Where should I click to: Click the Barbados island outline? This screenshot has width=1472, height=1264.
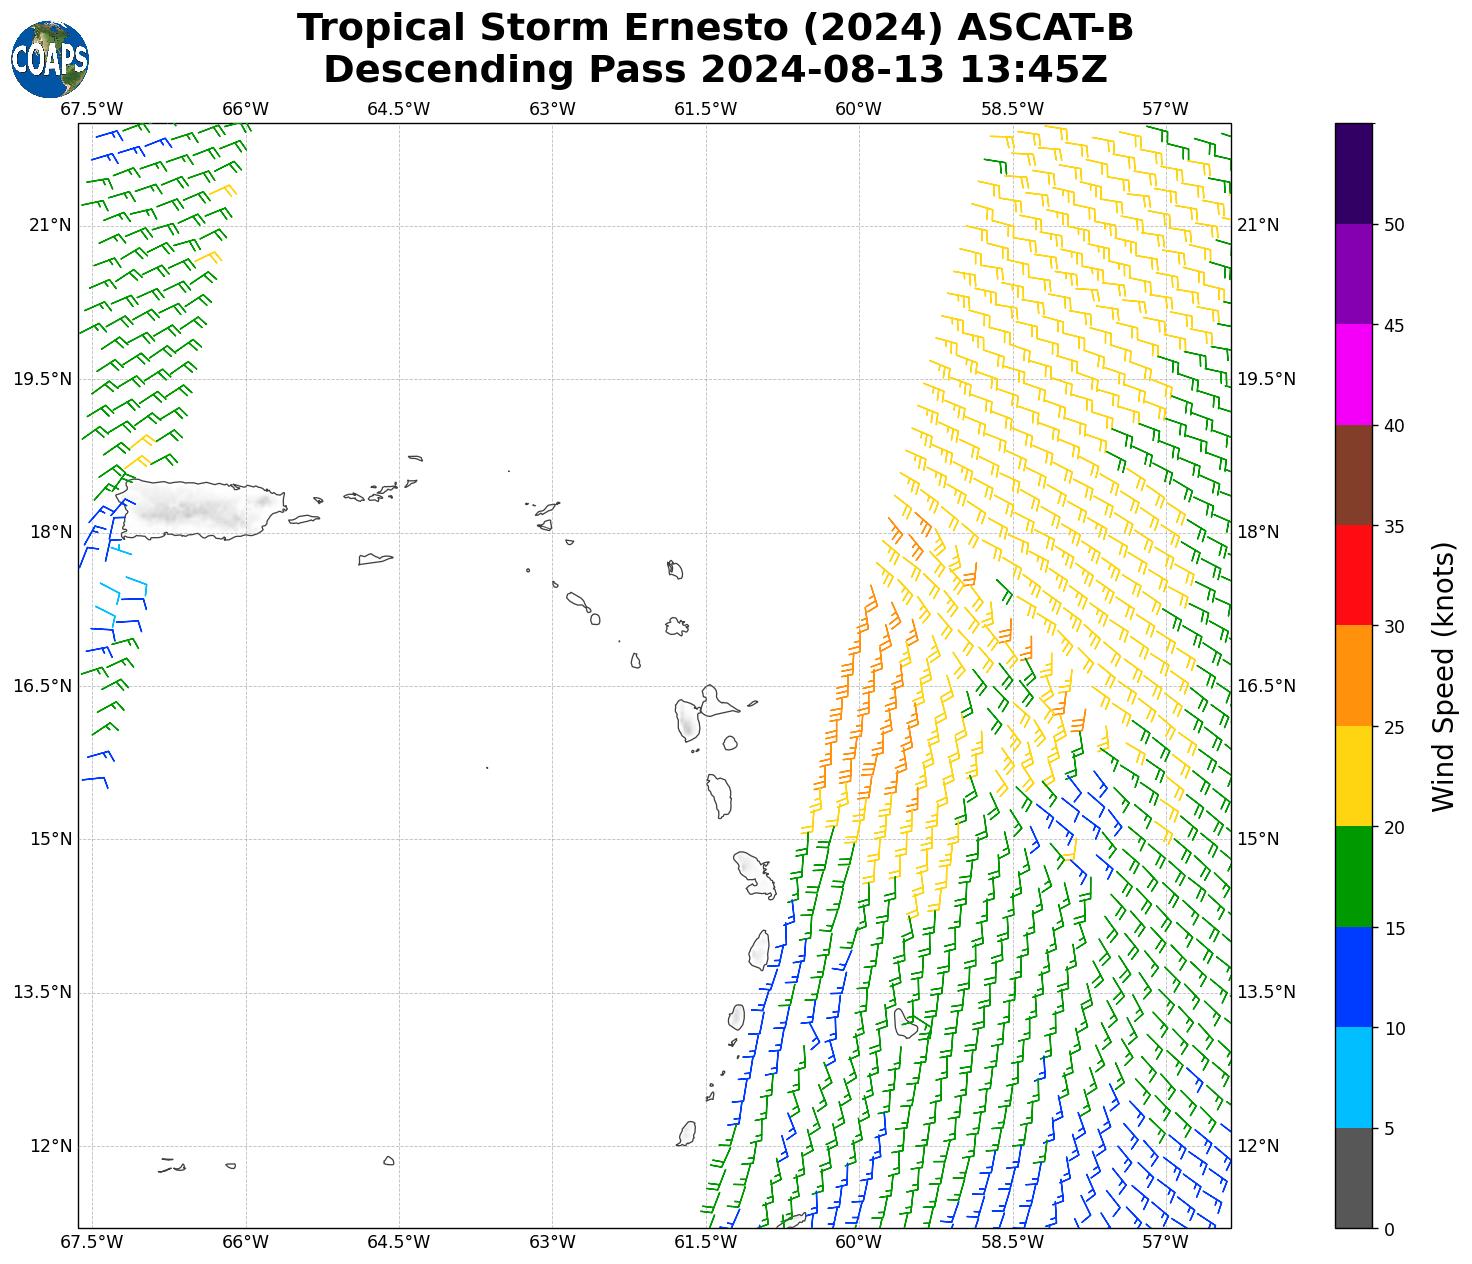coord(905,1024)
